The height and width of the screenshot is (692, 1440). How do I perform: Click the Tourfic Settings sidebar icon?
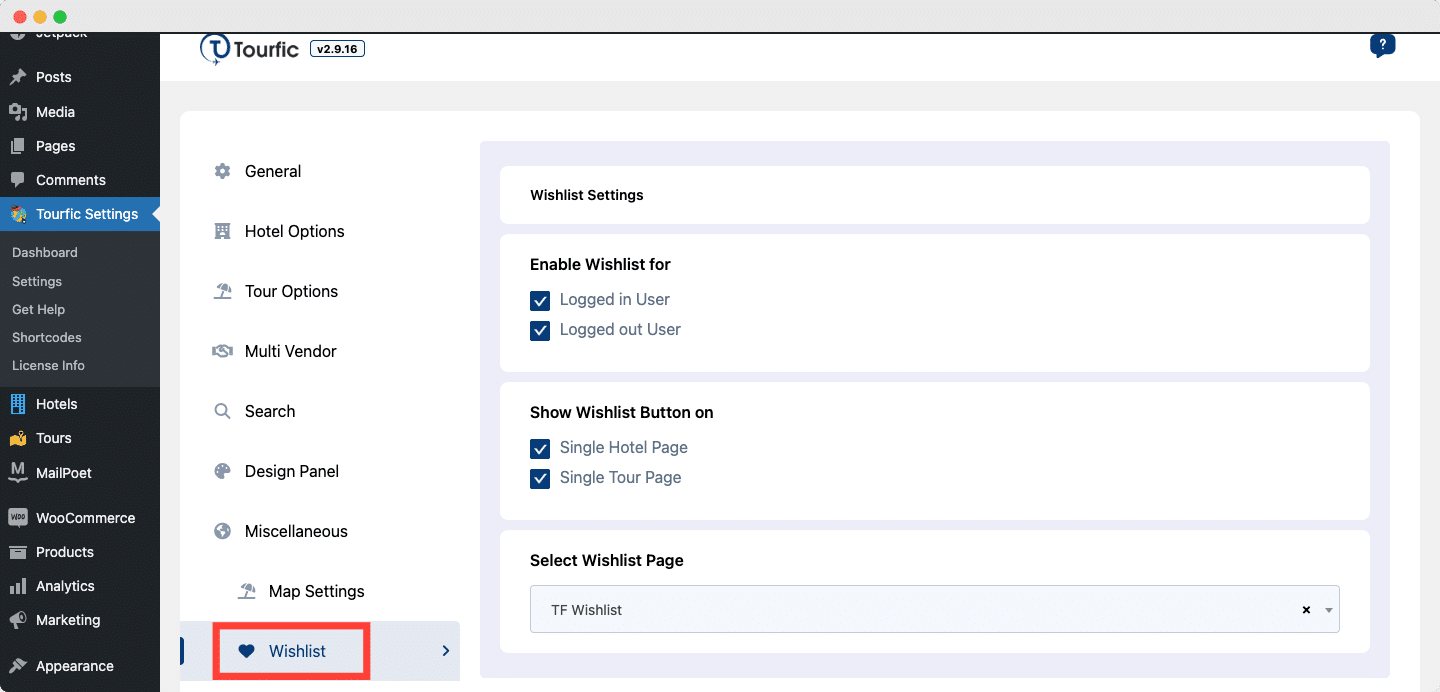(x=18, y=214)
